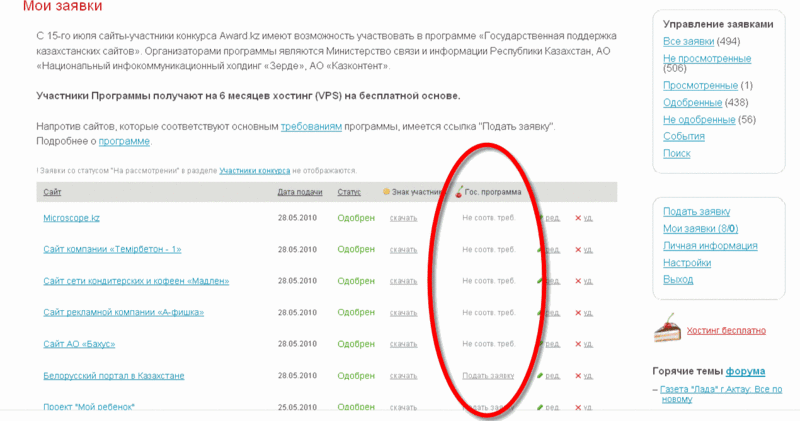Open Настройки link

(687, 263)
